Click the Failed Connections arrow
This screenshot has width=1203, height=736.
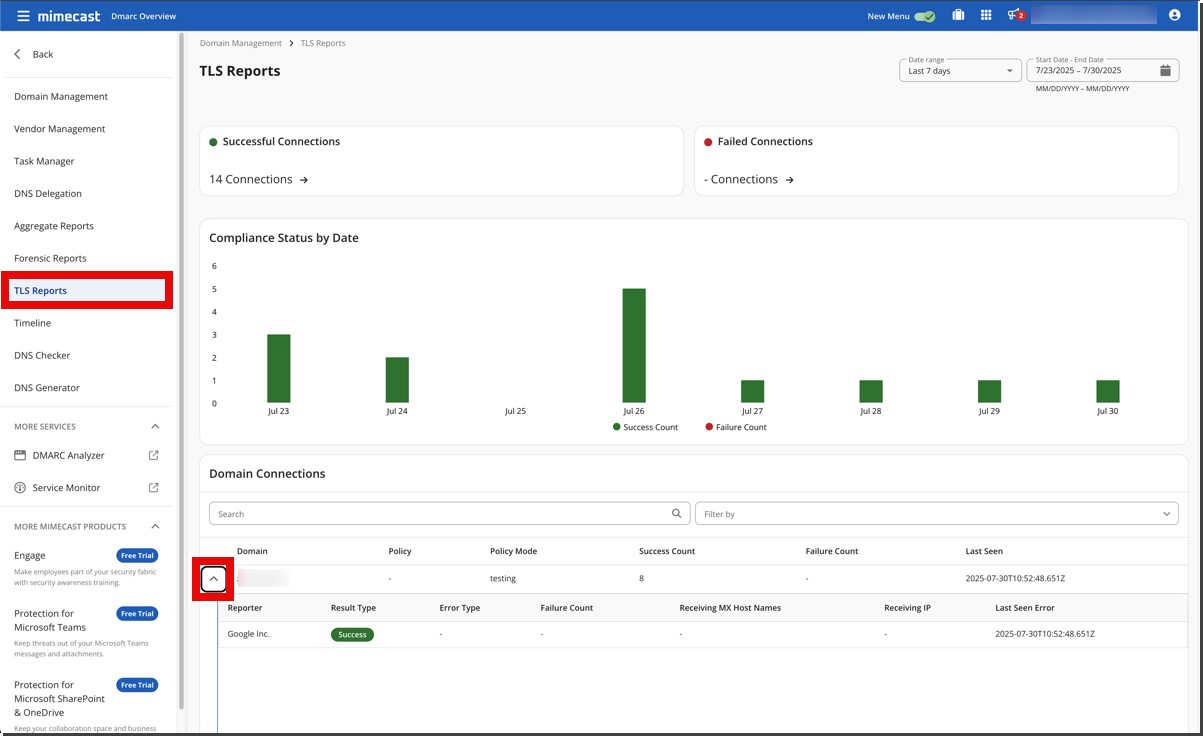789,180
